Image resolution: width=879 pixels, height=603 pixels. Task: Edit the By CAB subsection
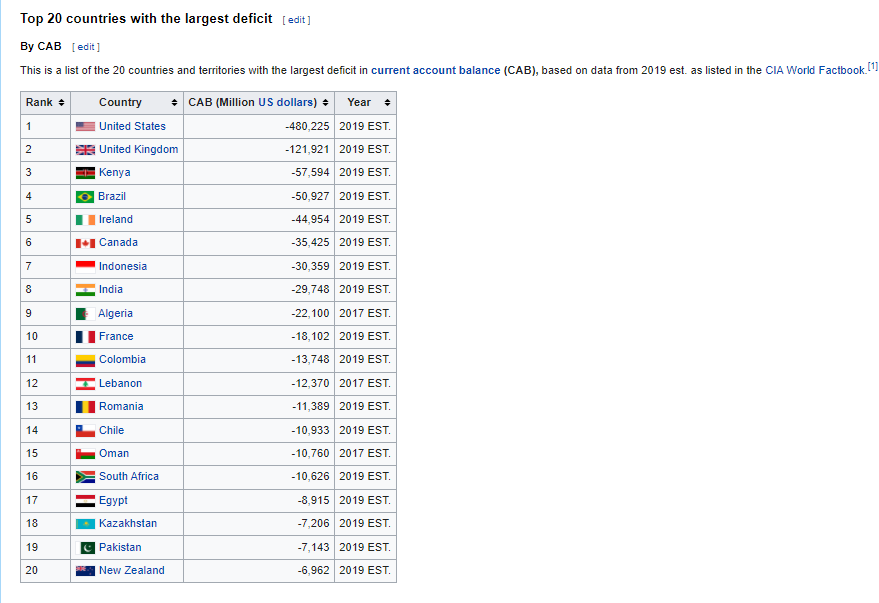point(86,47)
